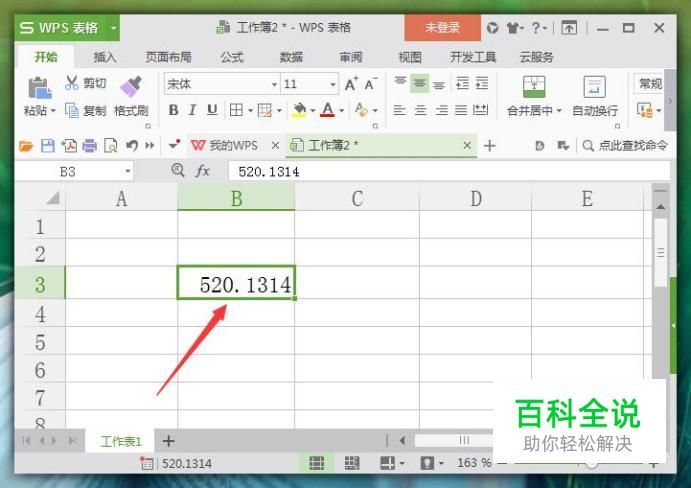This screenshot has height=488, width=691.
Task: Open the font name 宋体 dropdown
Action: pos(274,84)
